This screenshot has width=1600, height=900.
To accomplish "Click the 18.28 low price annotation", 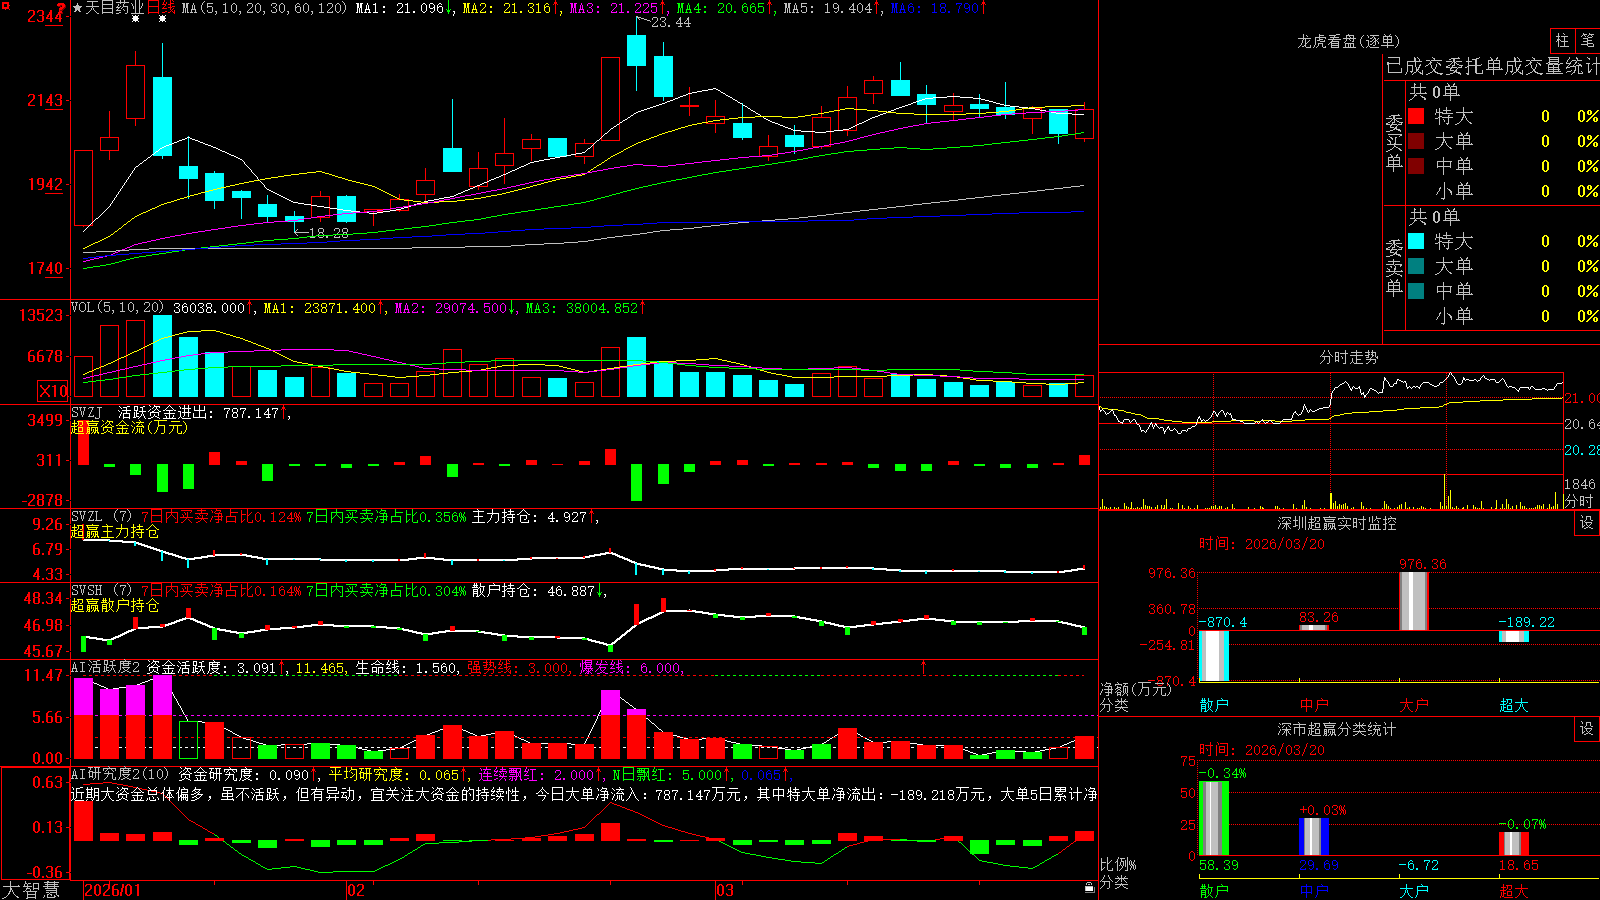I will 328,233.
